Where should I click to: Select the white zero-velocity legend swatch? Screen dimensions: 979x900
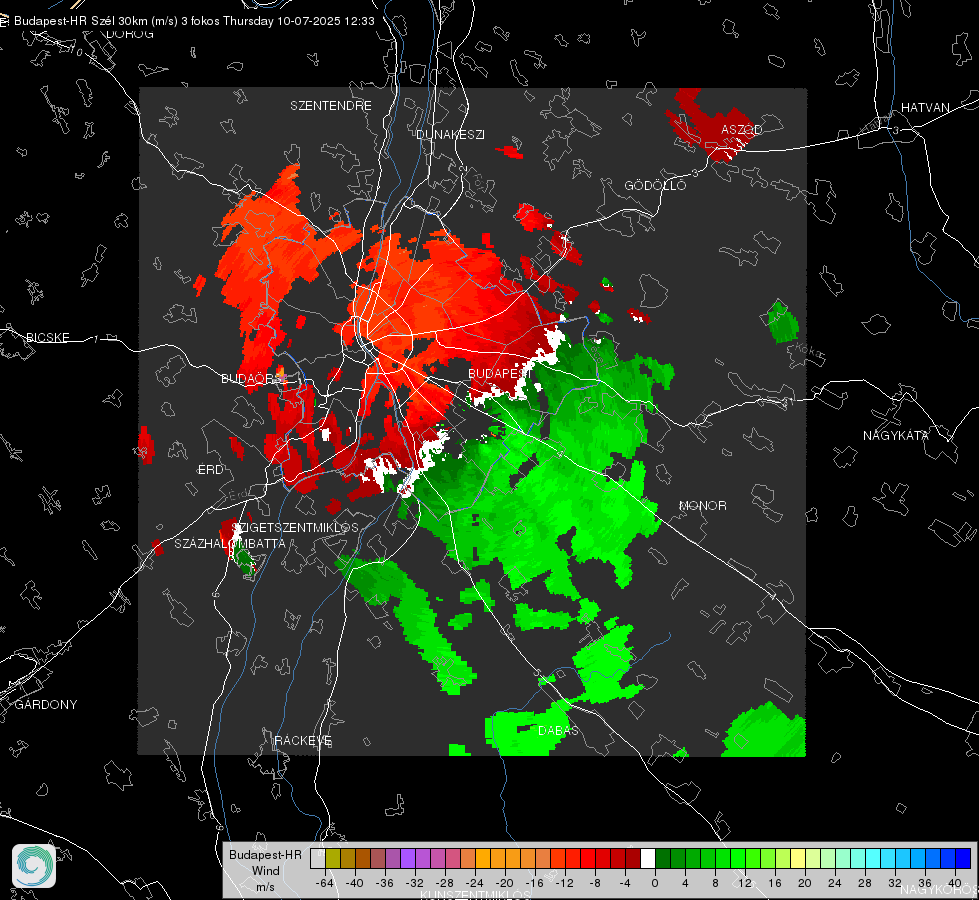point(648,858)
